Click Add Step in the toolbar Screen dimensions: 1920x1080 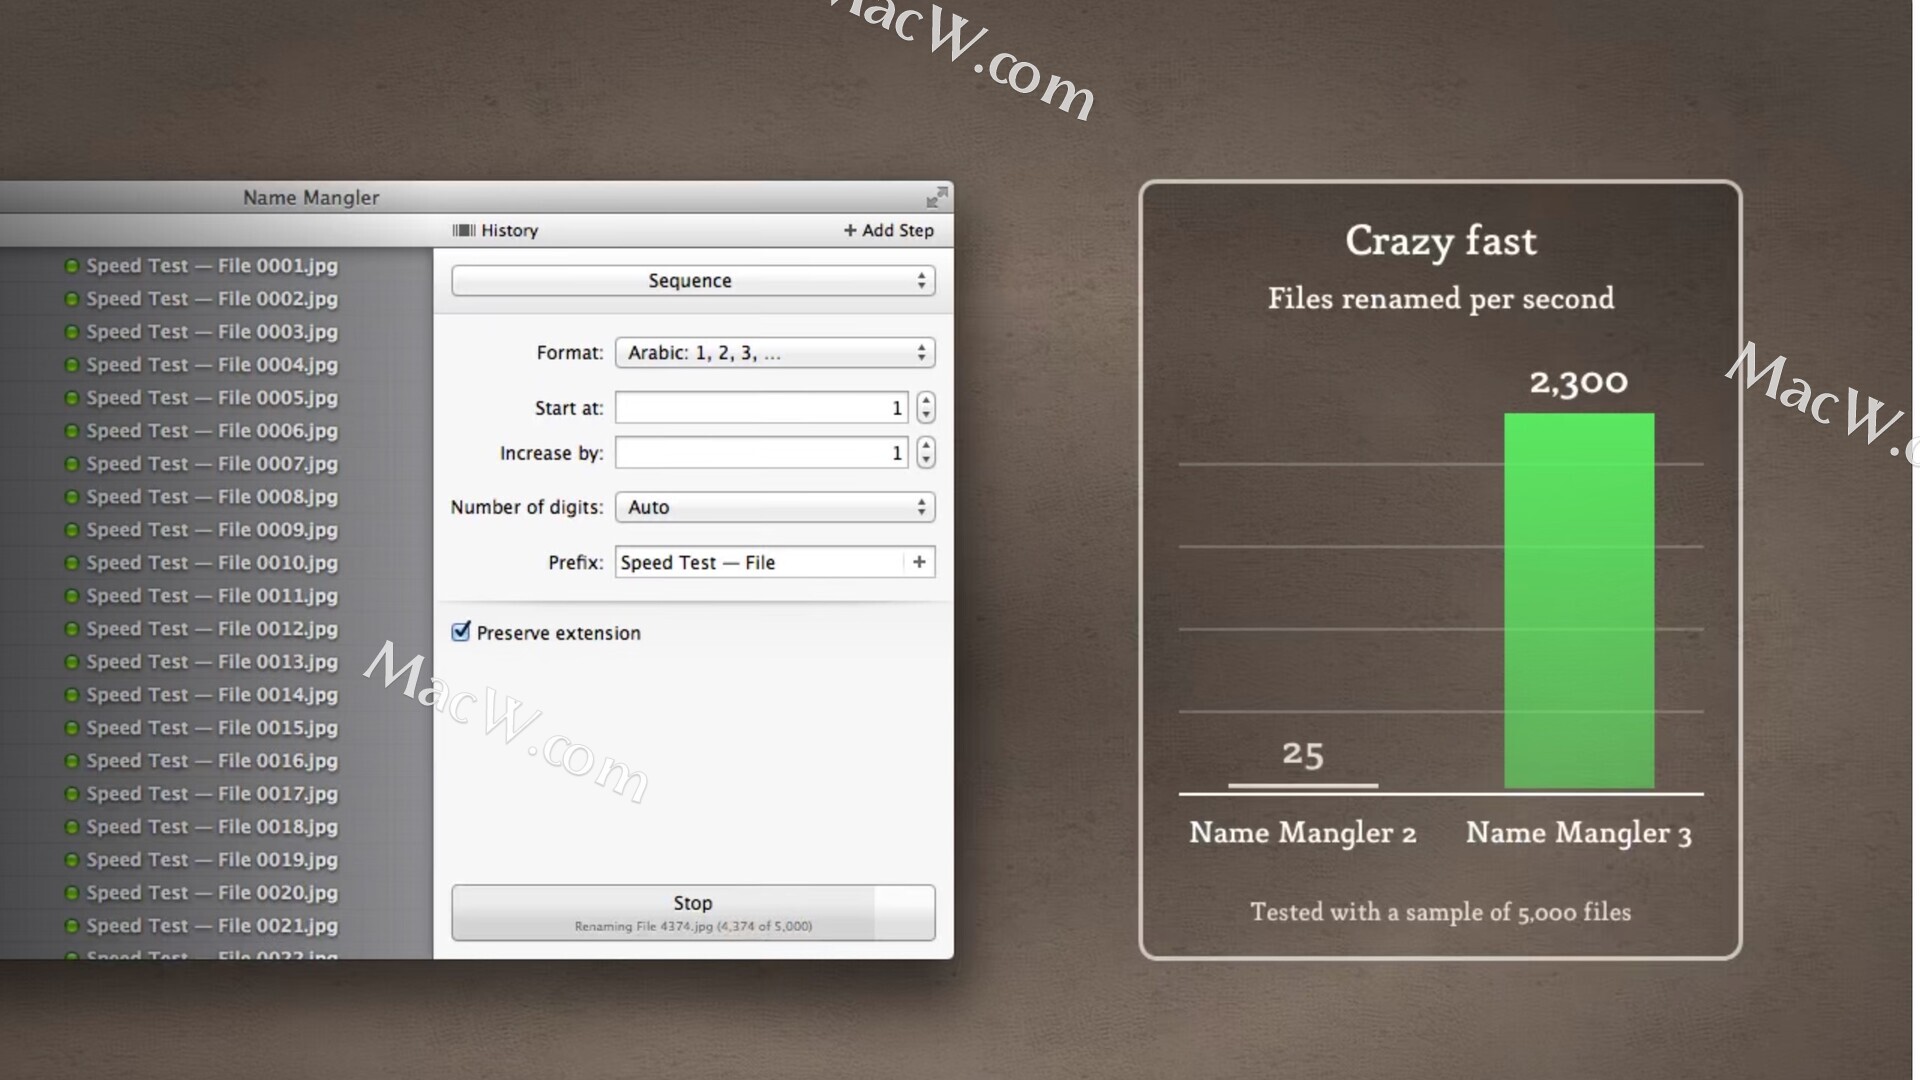[889, 230]
